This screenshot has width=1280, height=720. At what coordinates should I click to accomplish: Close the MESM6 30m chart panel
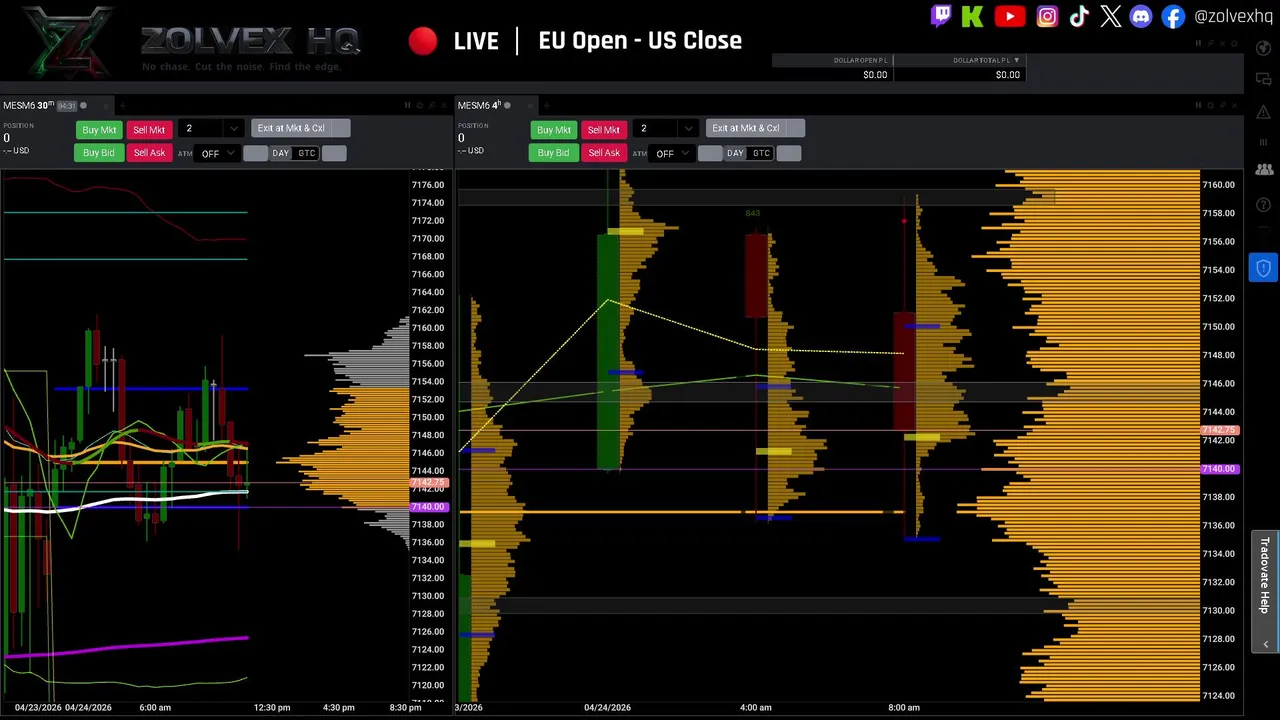(x=444, y=105)
